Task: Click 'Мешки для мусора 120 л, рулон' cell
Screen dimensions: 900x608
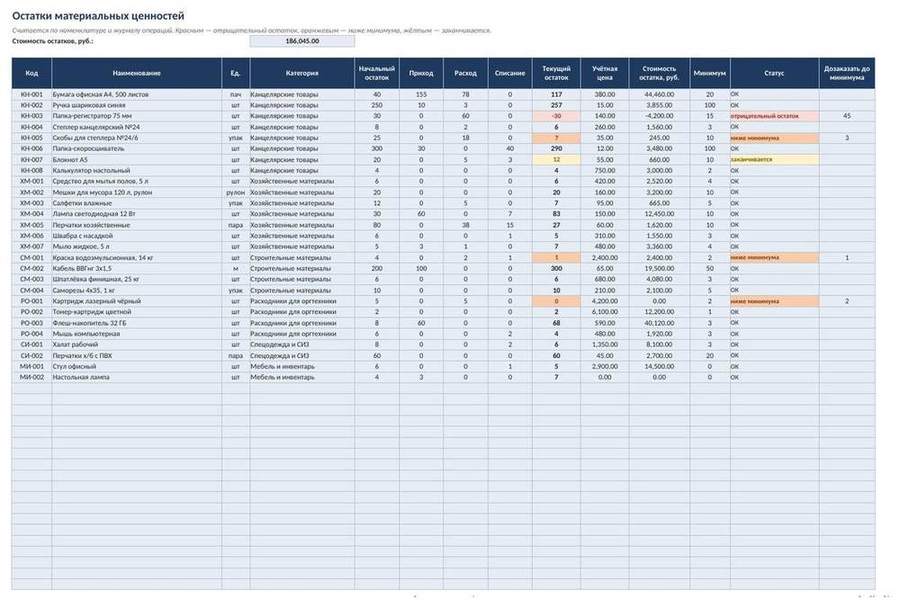Action: coord(137,192)
